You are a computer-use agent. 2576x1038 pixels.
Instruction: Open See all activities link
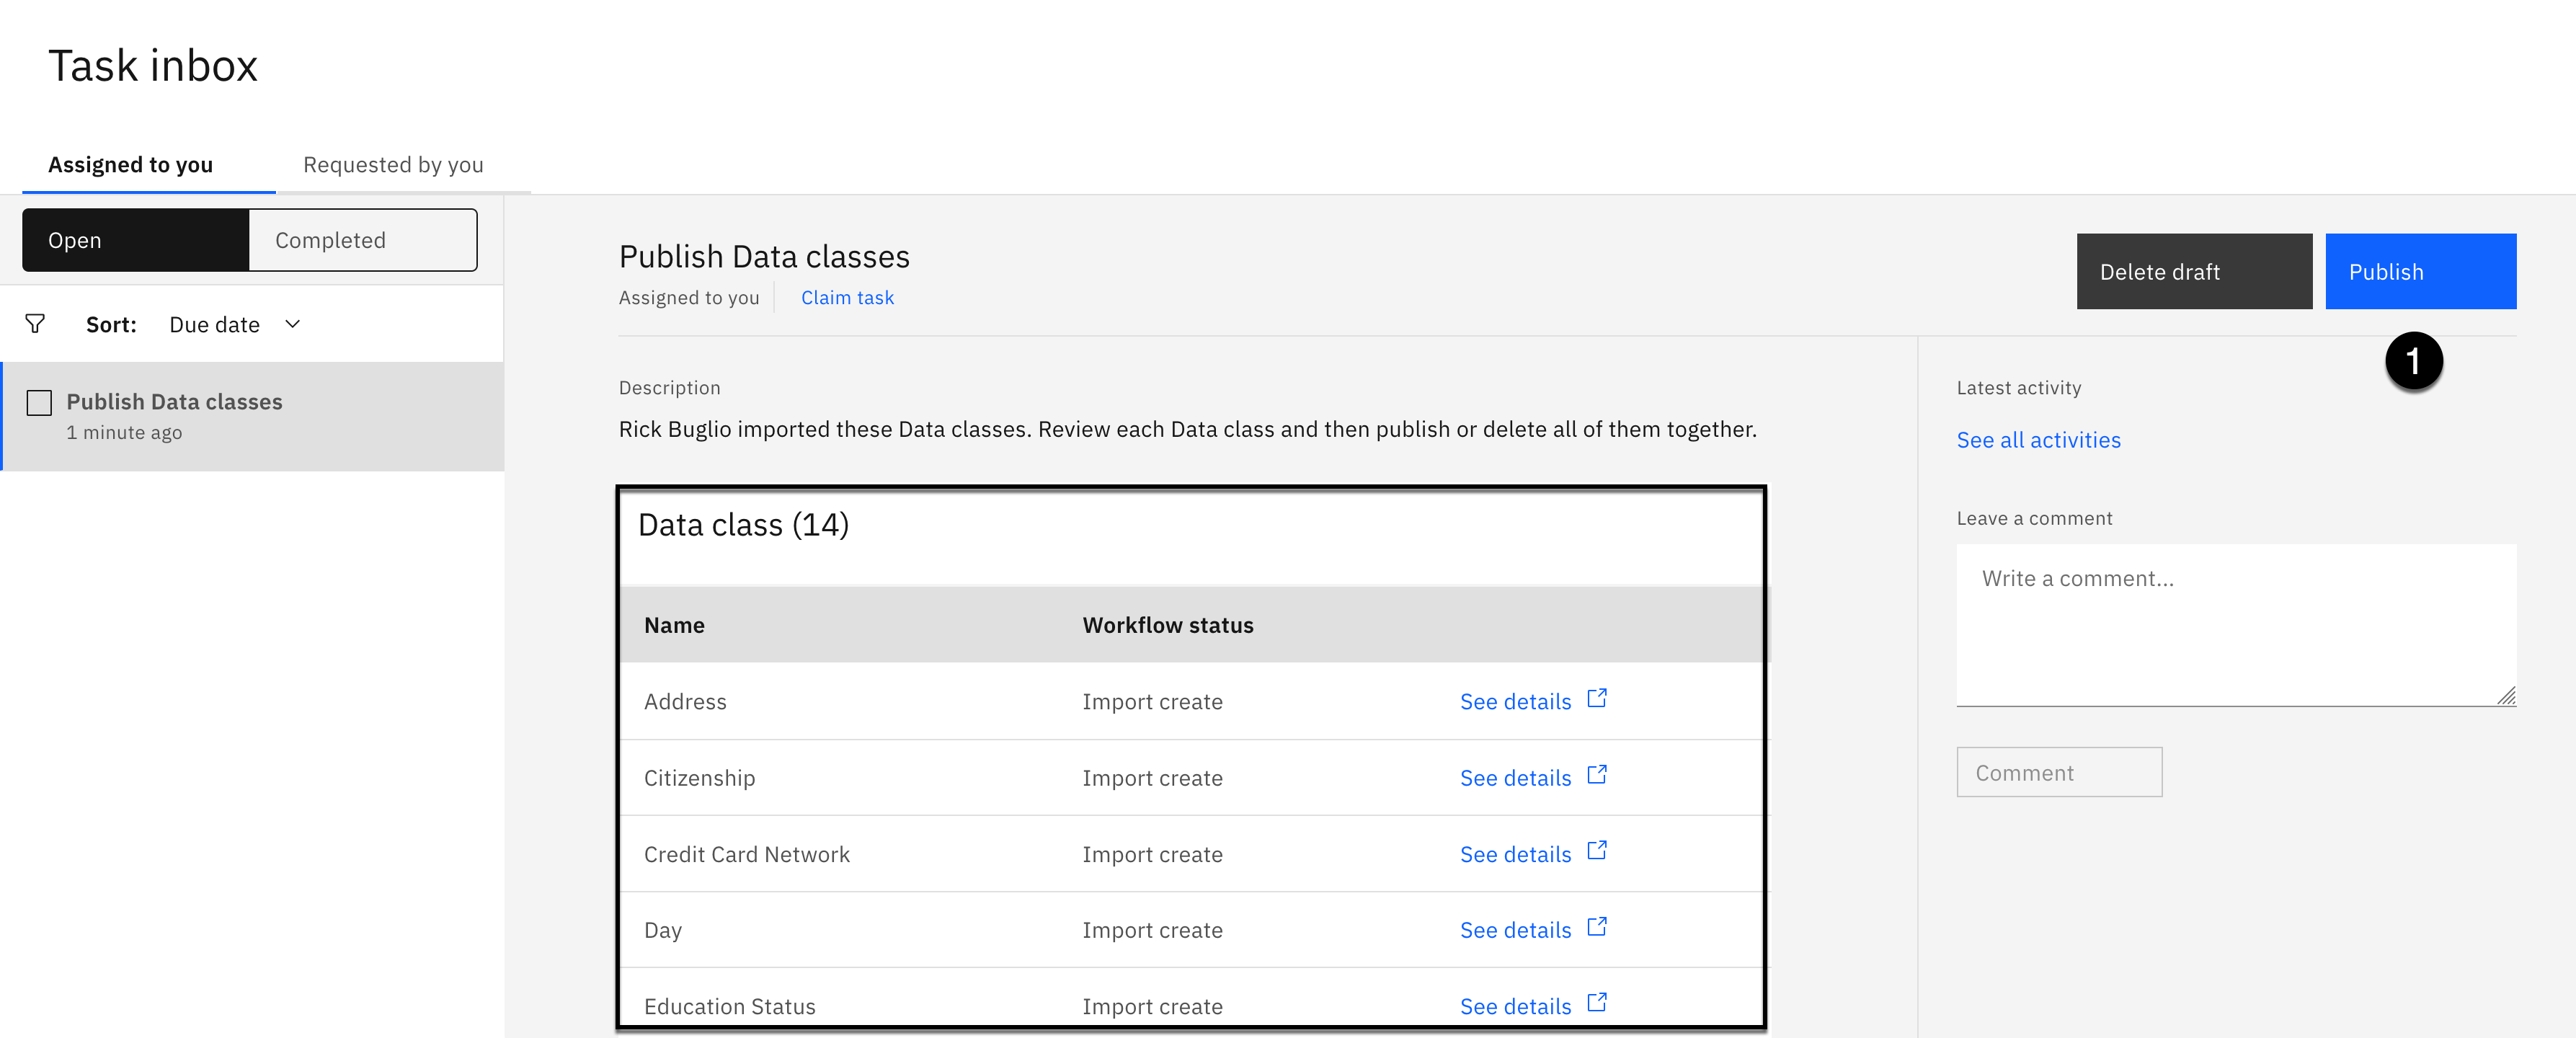(x=2038, y=440)
